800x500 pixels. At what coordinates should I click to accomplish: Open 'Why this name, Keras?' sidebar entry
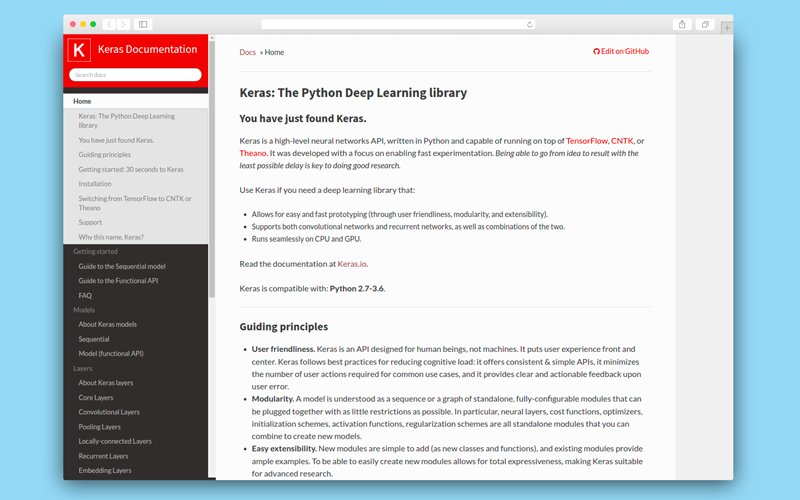click(111, 237)
